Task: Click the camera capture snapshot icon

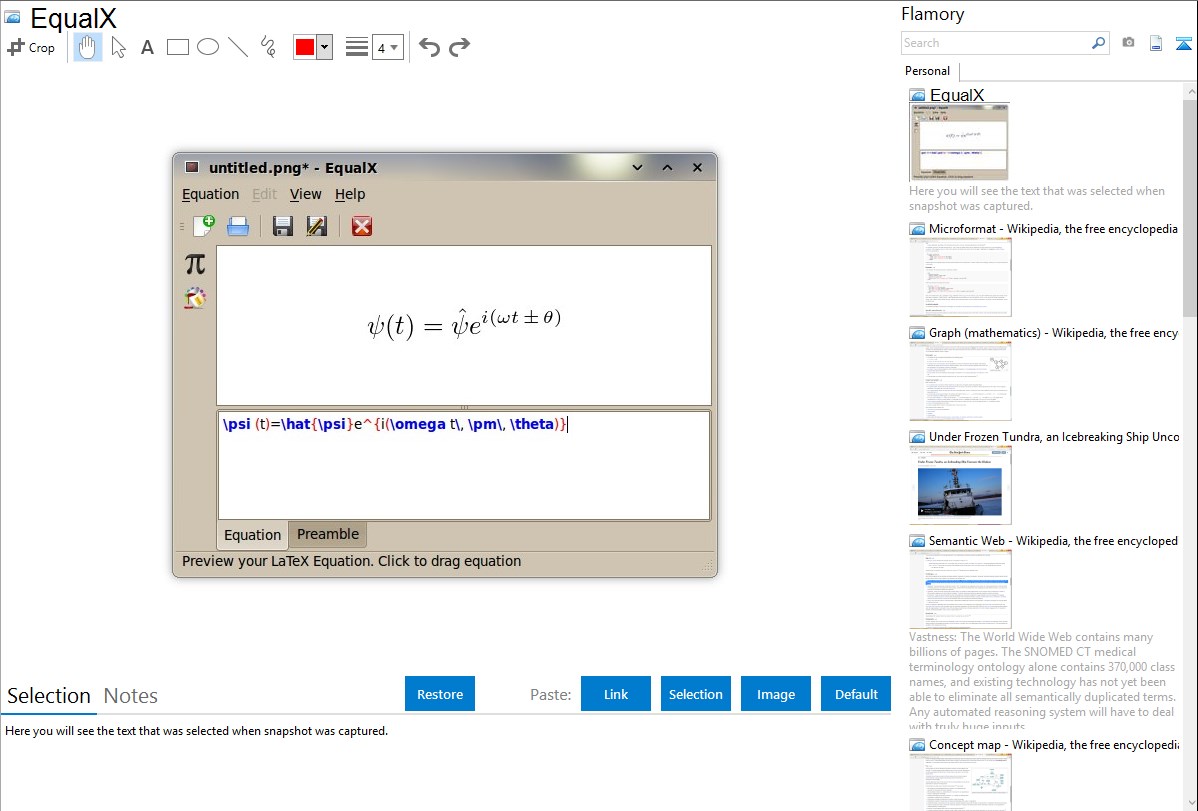Action: coord(1128,43)
